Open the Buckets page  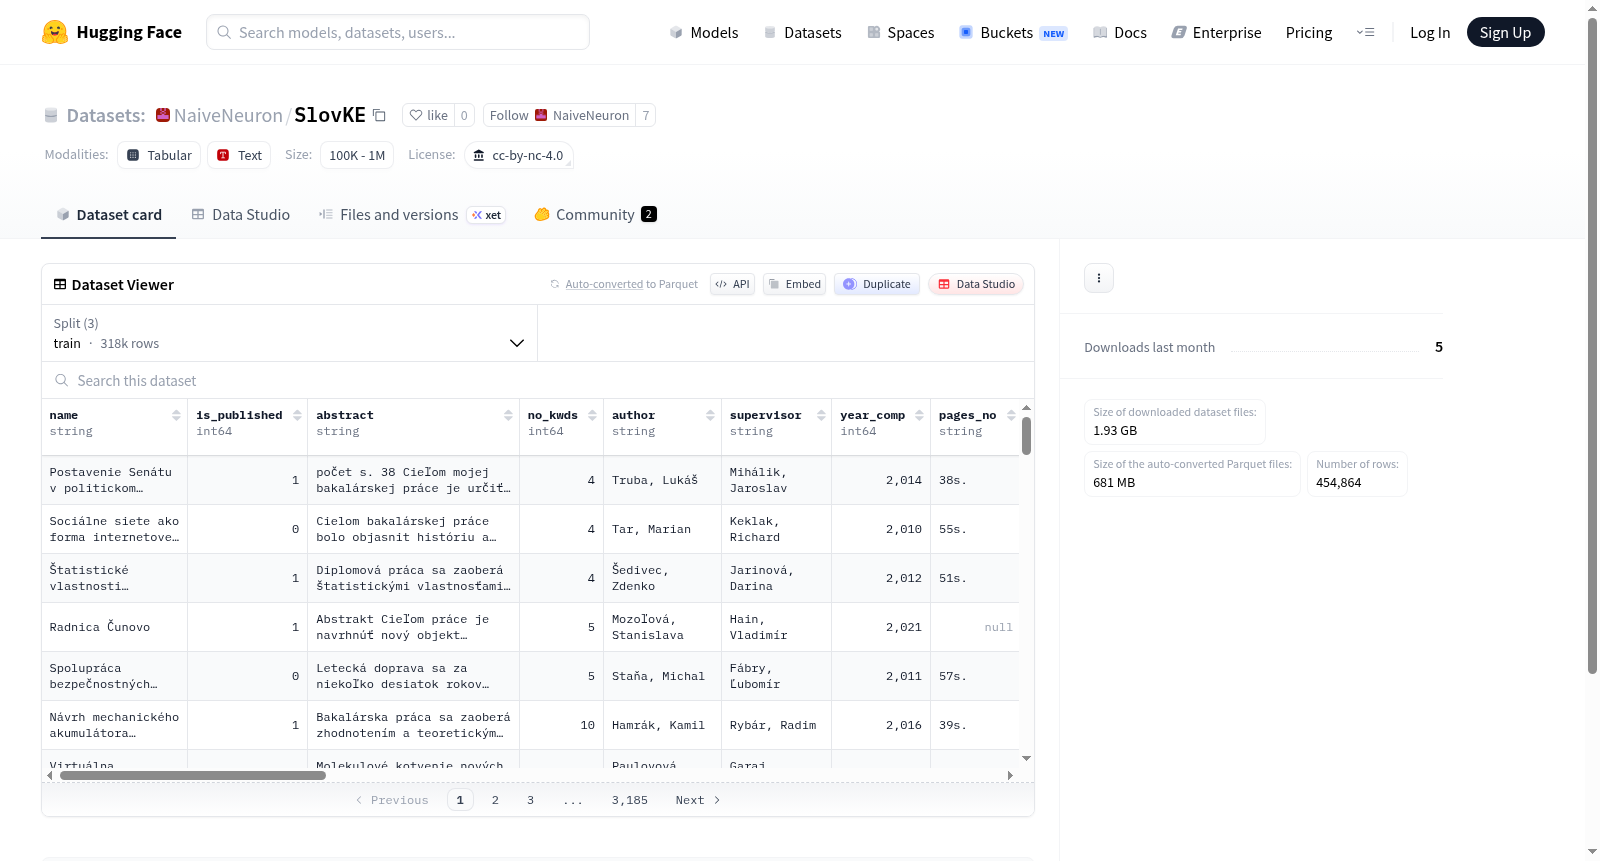point(1013,32)
